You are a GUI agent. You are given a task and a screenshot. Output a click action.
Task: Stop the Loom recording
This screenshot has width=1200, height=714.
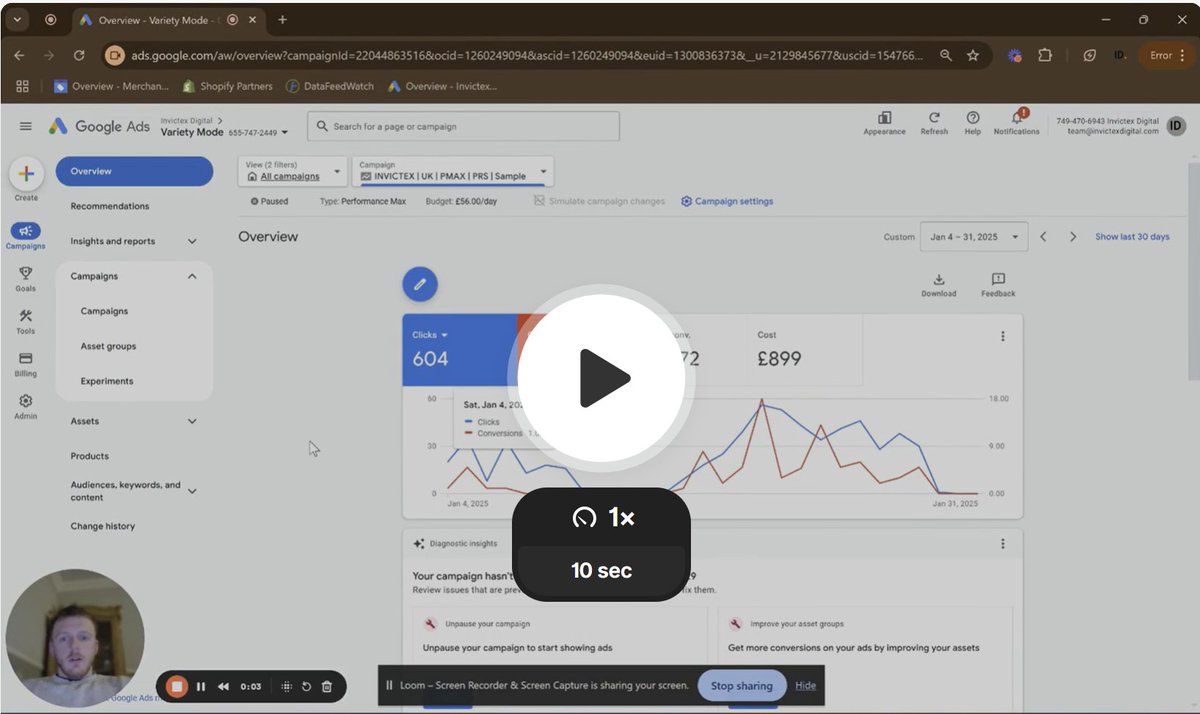177,687
